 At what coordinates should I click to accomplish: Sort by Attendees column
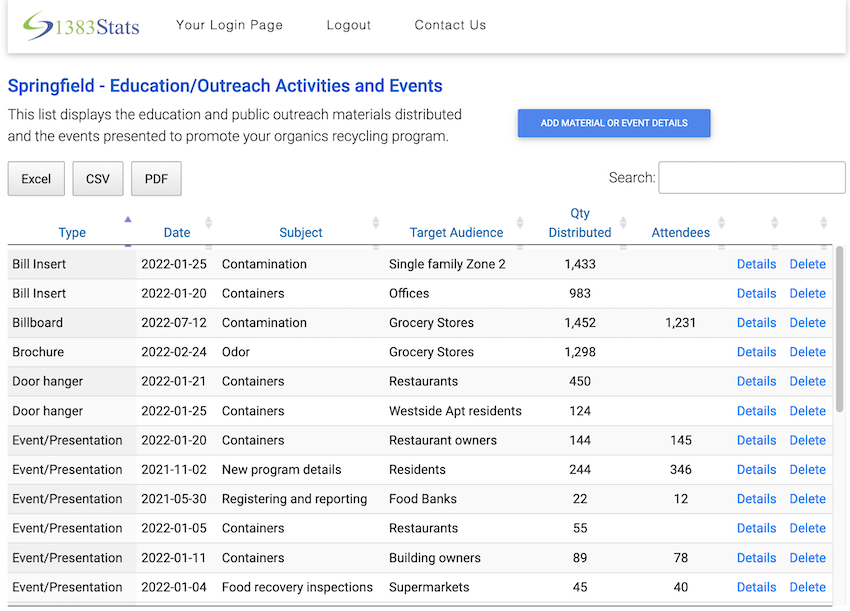click(x=680, y=232)
